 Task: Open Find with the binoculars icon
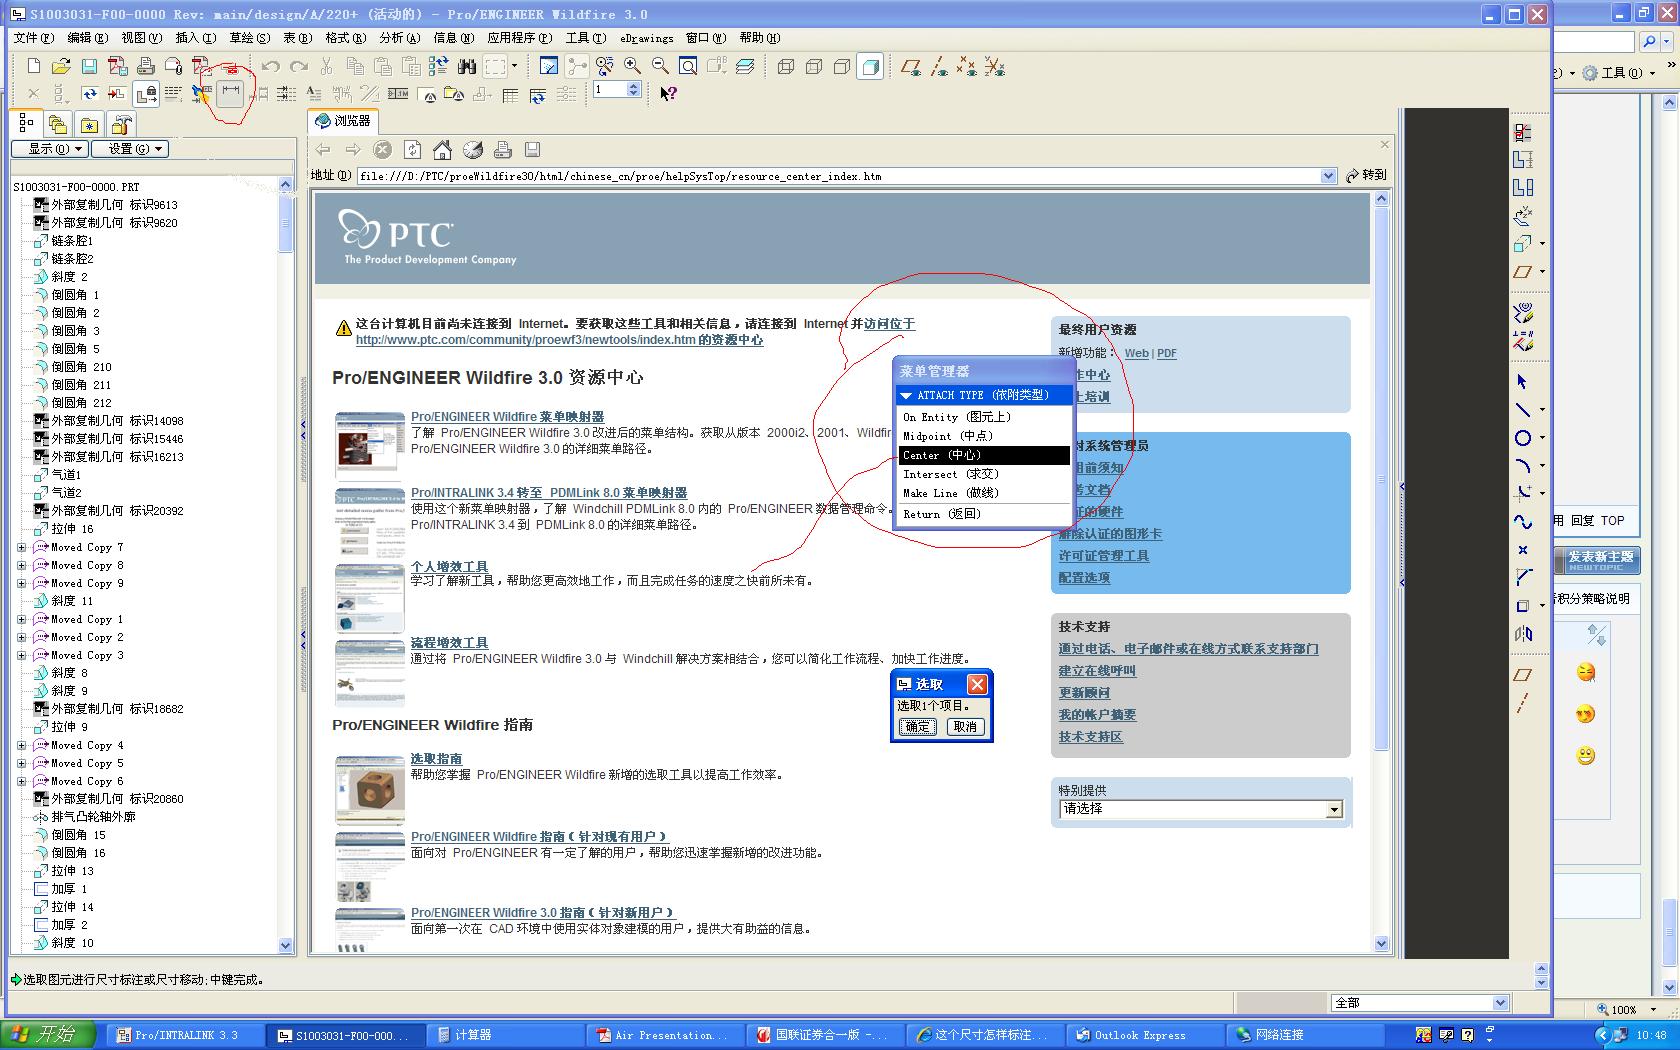(466, 67)
